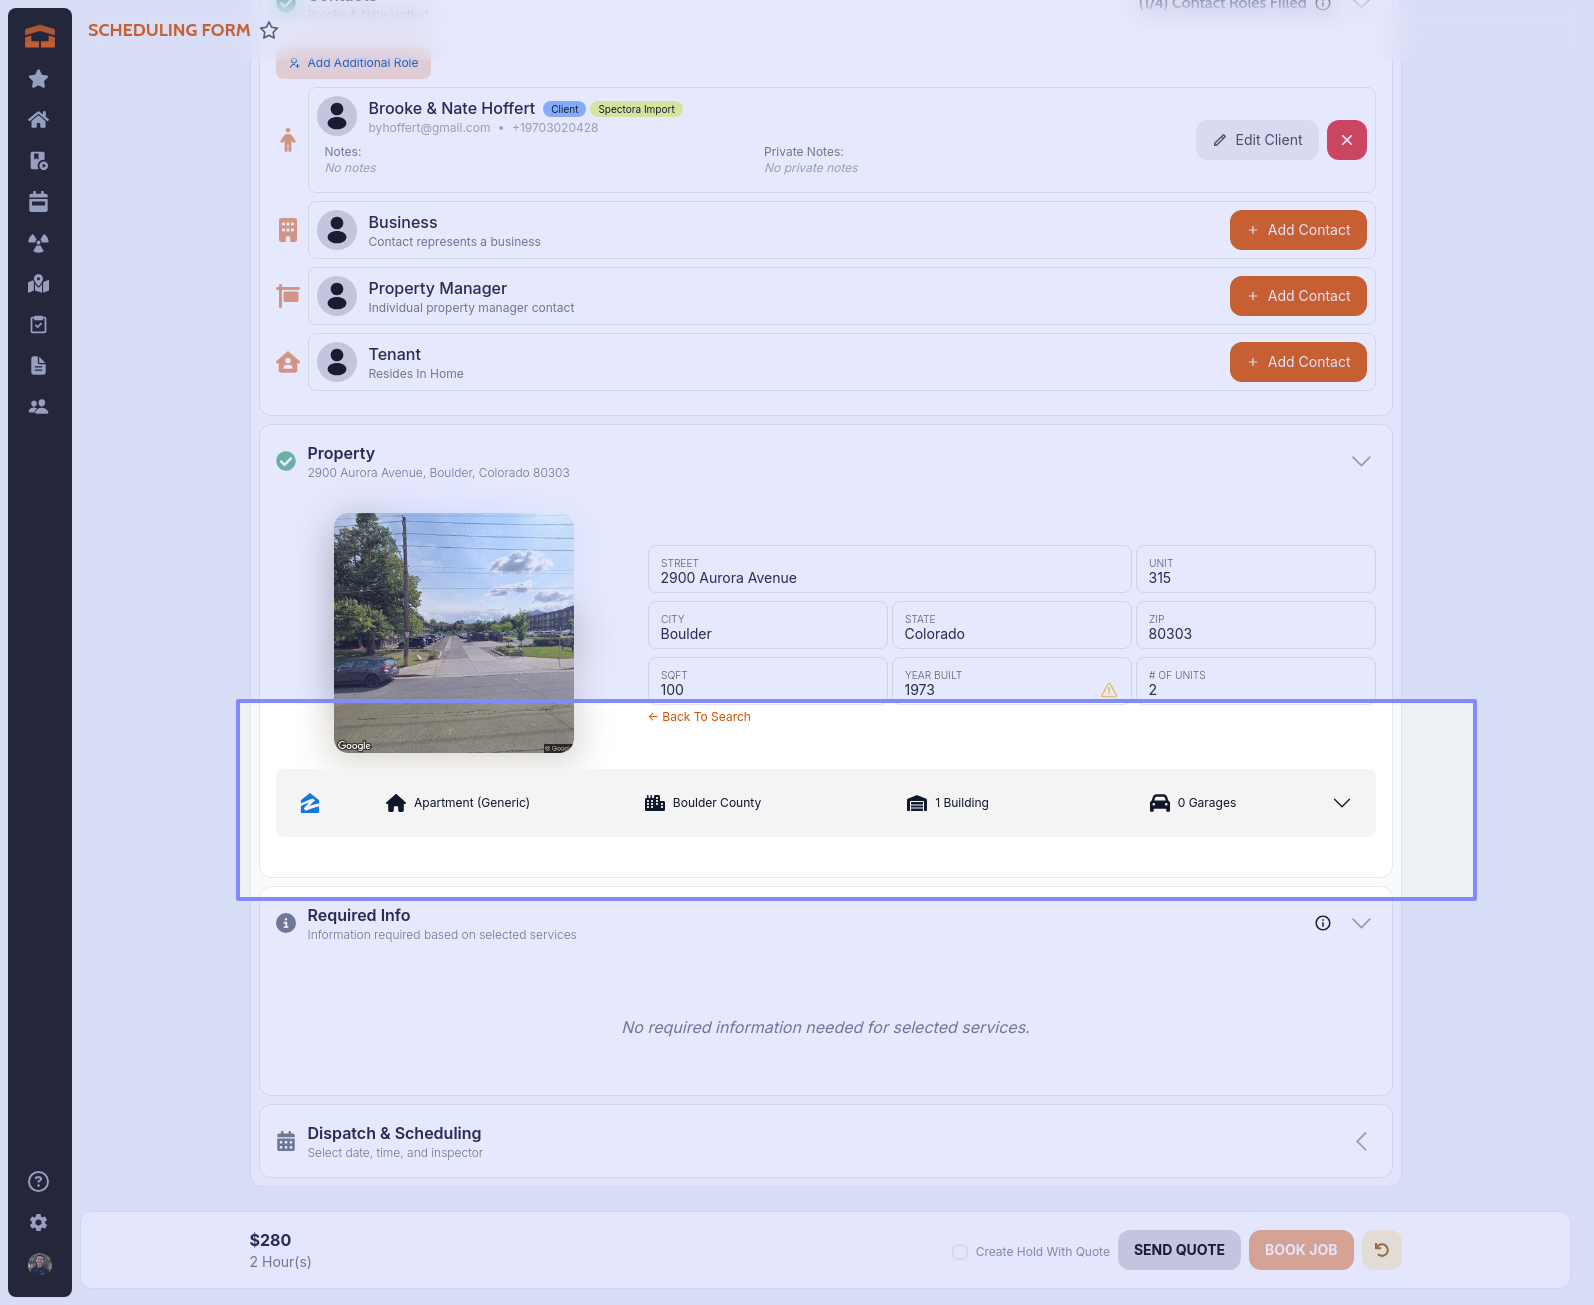Collapse the Required Info section
1594x1305 pixels.
point(1361,923)
